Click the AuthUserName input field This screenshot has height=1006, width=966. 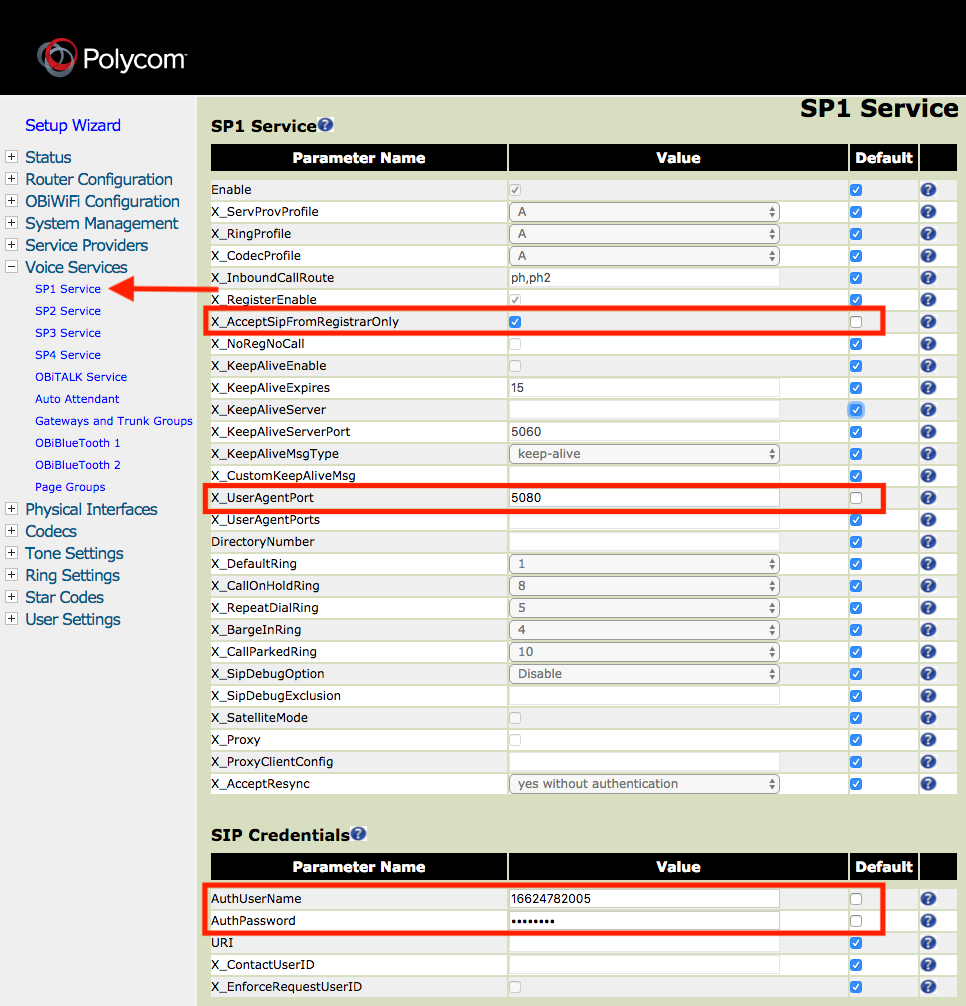click(643, 898)
